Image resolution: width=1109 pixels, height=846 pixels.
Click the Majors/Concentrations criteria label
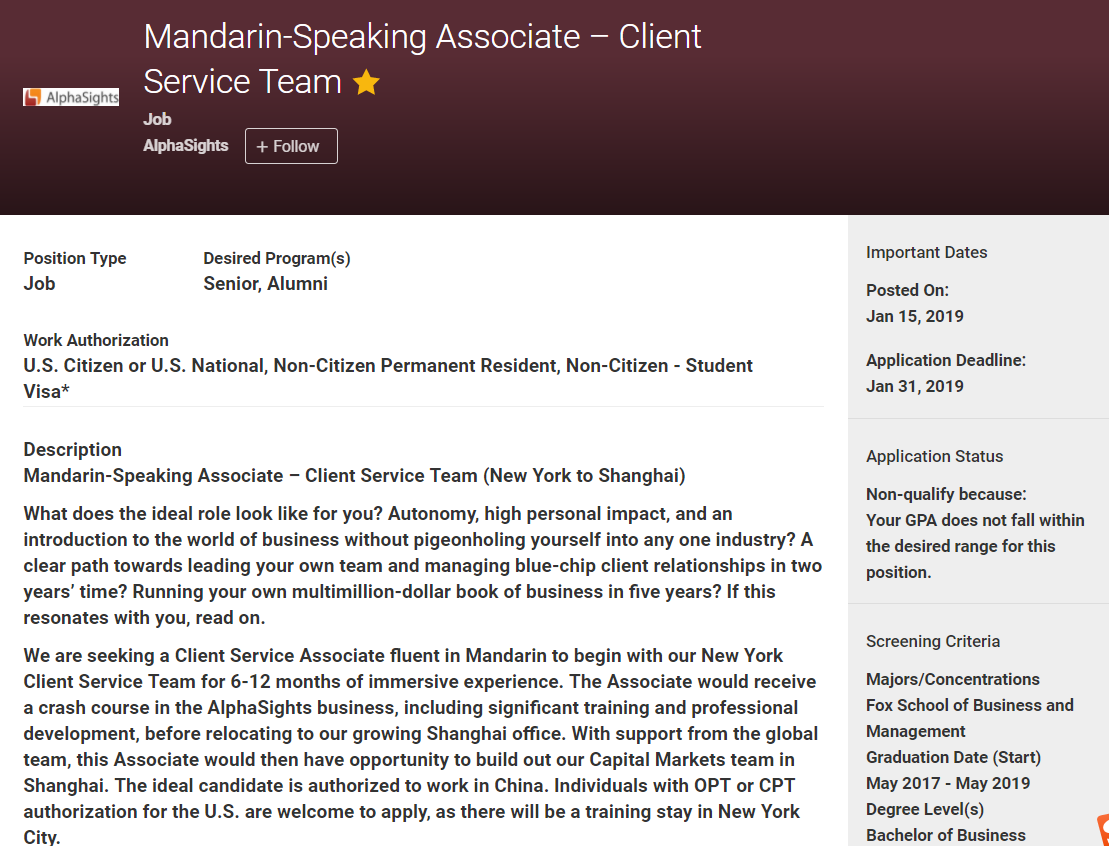[x=953, y=679]
